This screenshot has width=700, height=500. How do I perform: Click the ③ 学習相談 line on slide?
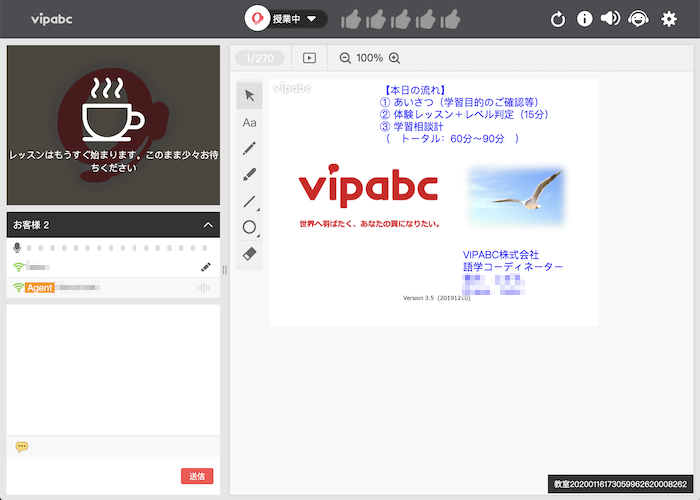pos(412,126)
